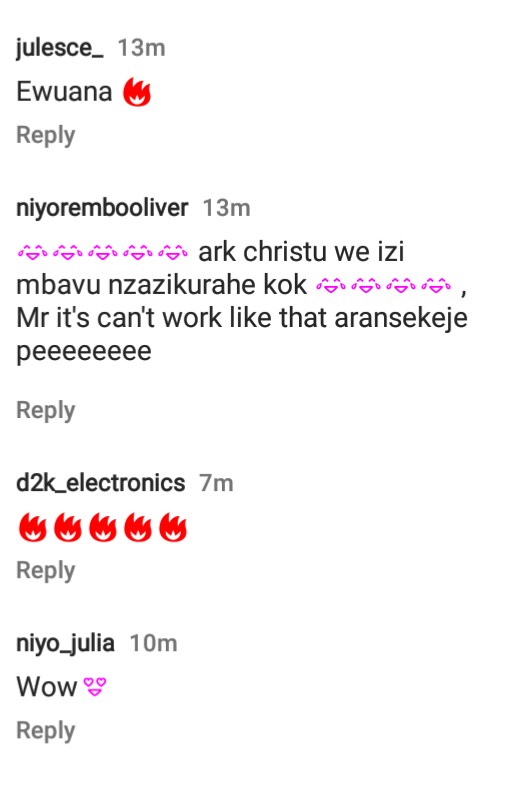Click the 13m timestamp next to julesce_
The height and width of the screenshot is (787, 520).
pos(141,48)
